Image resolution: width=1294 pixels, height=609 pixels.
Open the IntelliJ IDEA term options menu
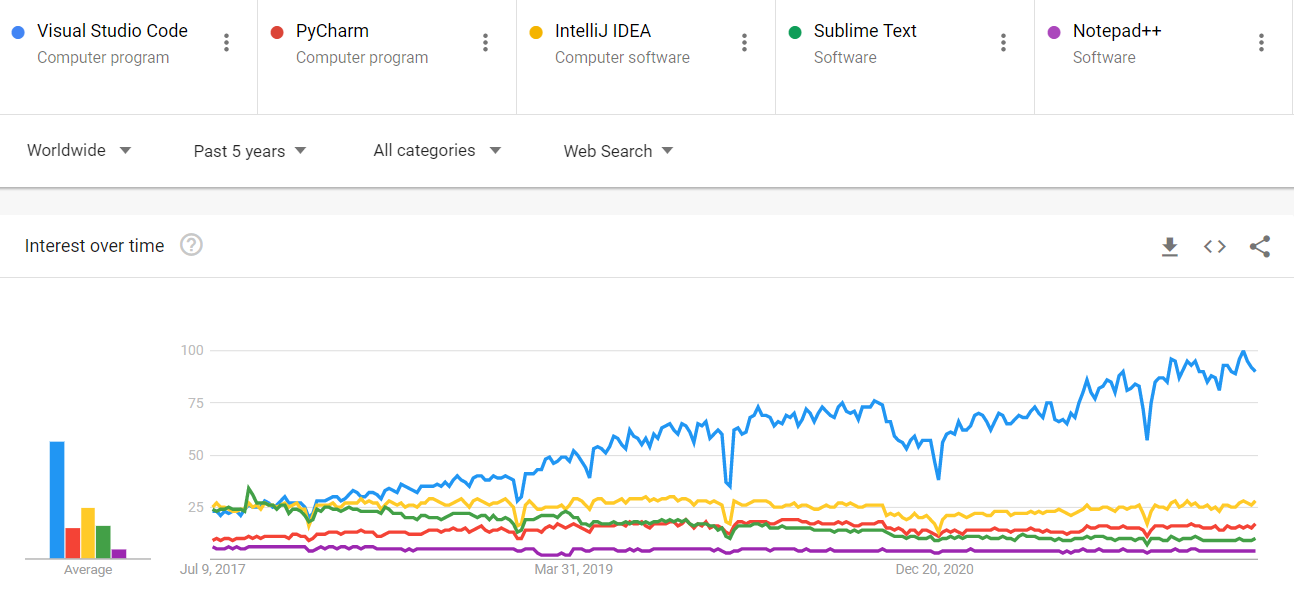(x=745, y=42)
